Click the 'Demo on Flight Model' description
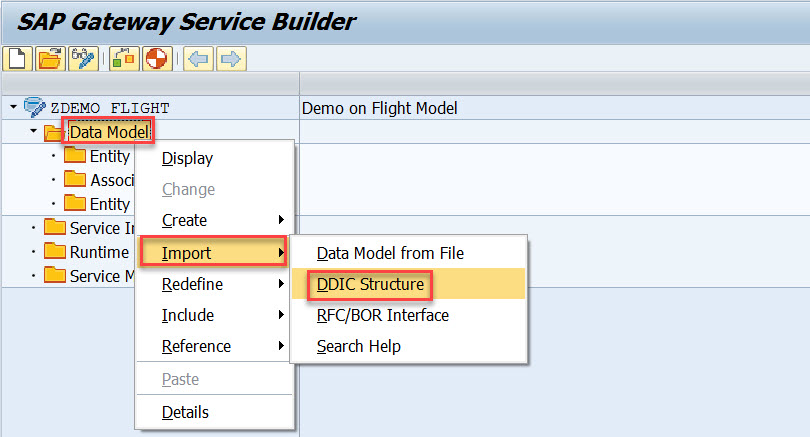The height and width of the screenshot is (437, 810). (x=380, y=108)
